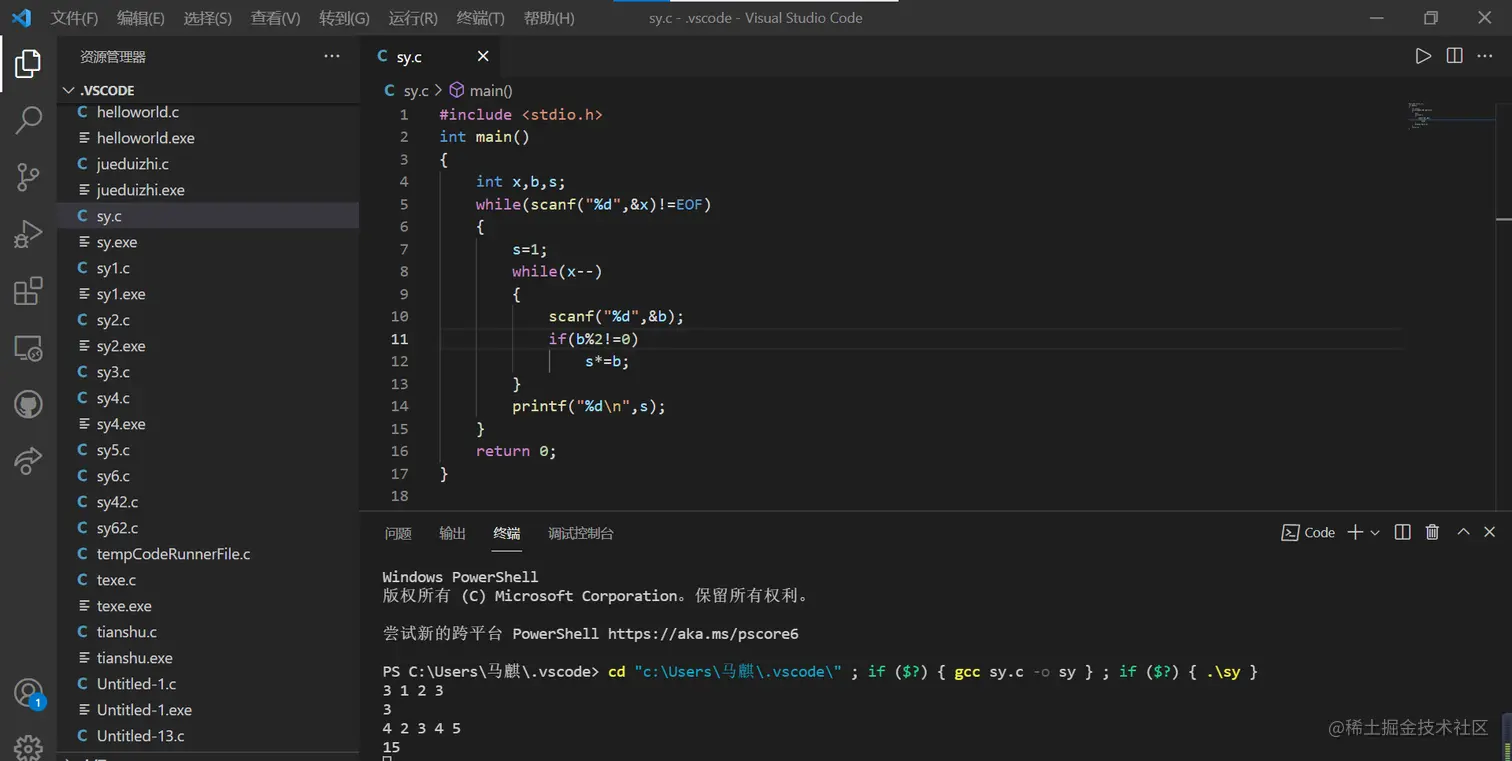Switch to the 问题 panel tab
1512x761 pixels.
(x=398, y=533)
